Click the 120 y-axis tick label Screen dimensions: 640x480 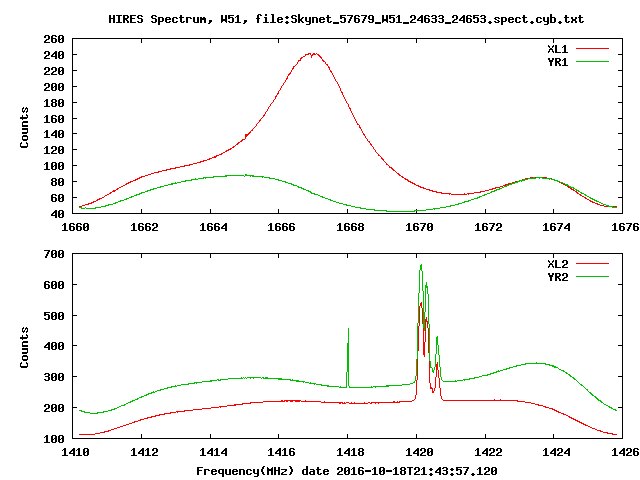coord(54,150)
